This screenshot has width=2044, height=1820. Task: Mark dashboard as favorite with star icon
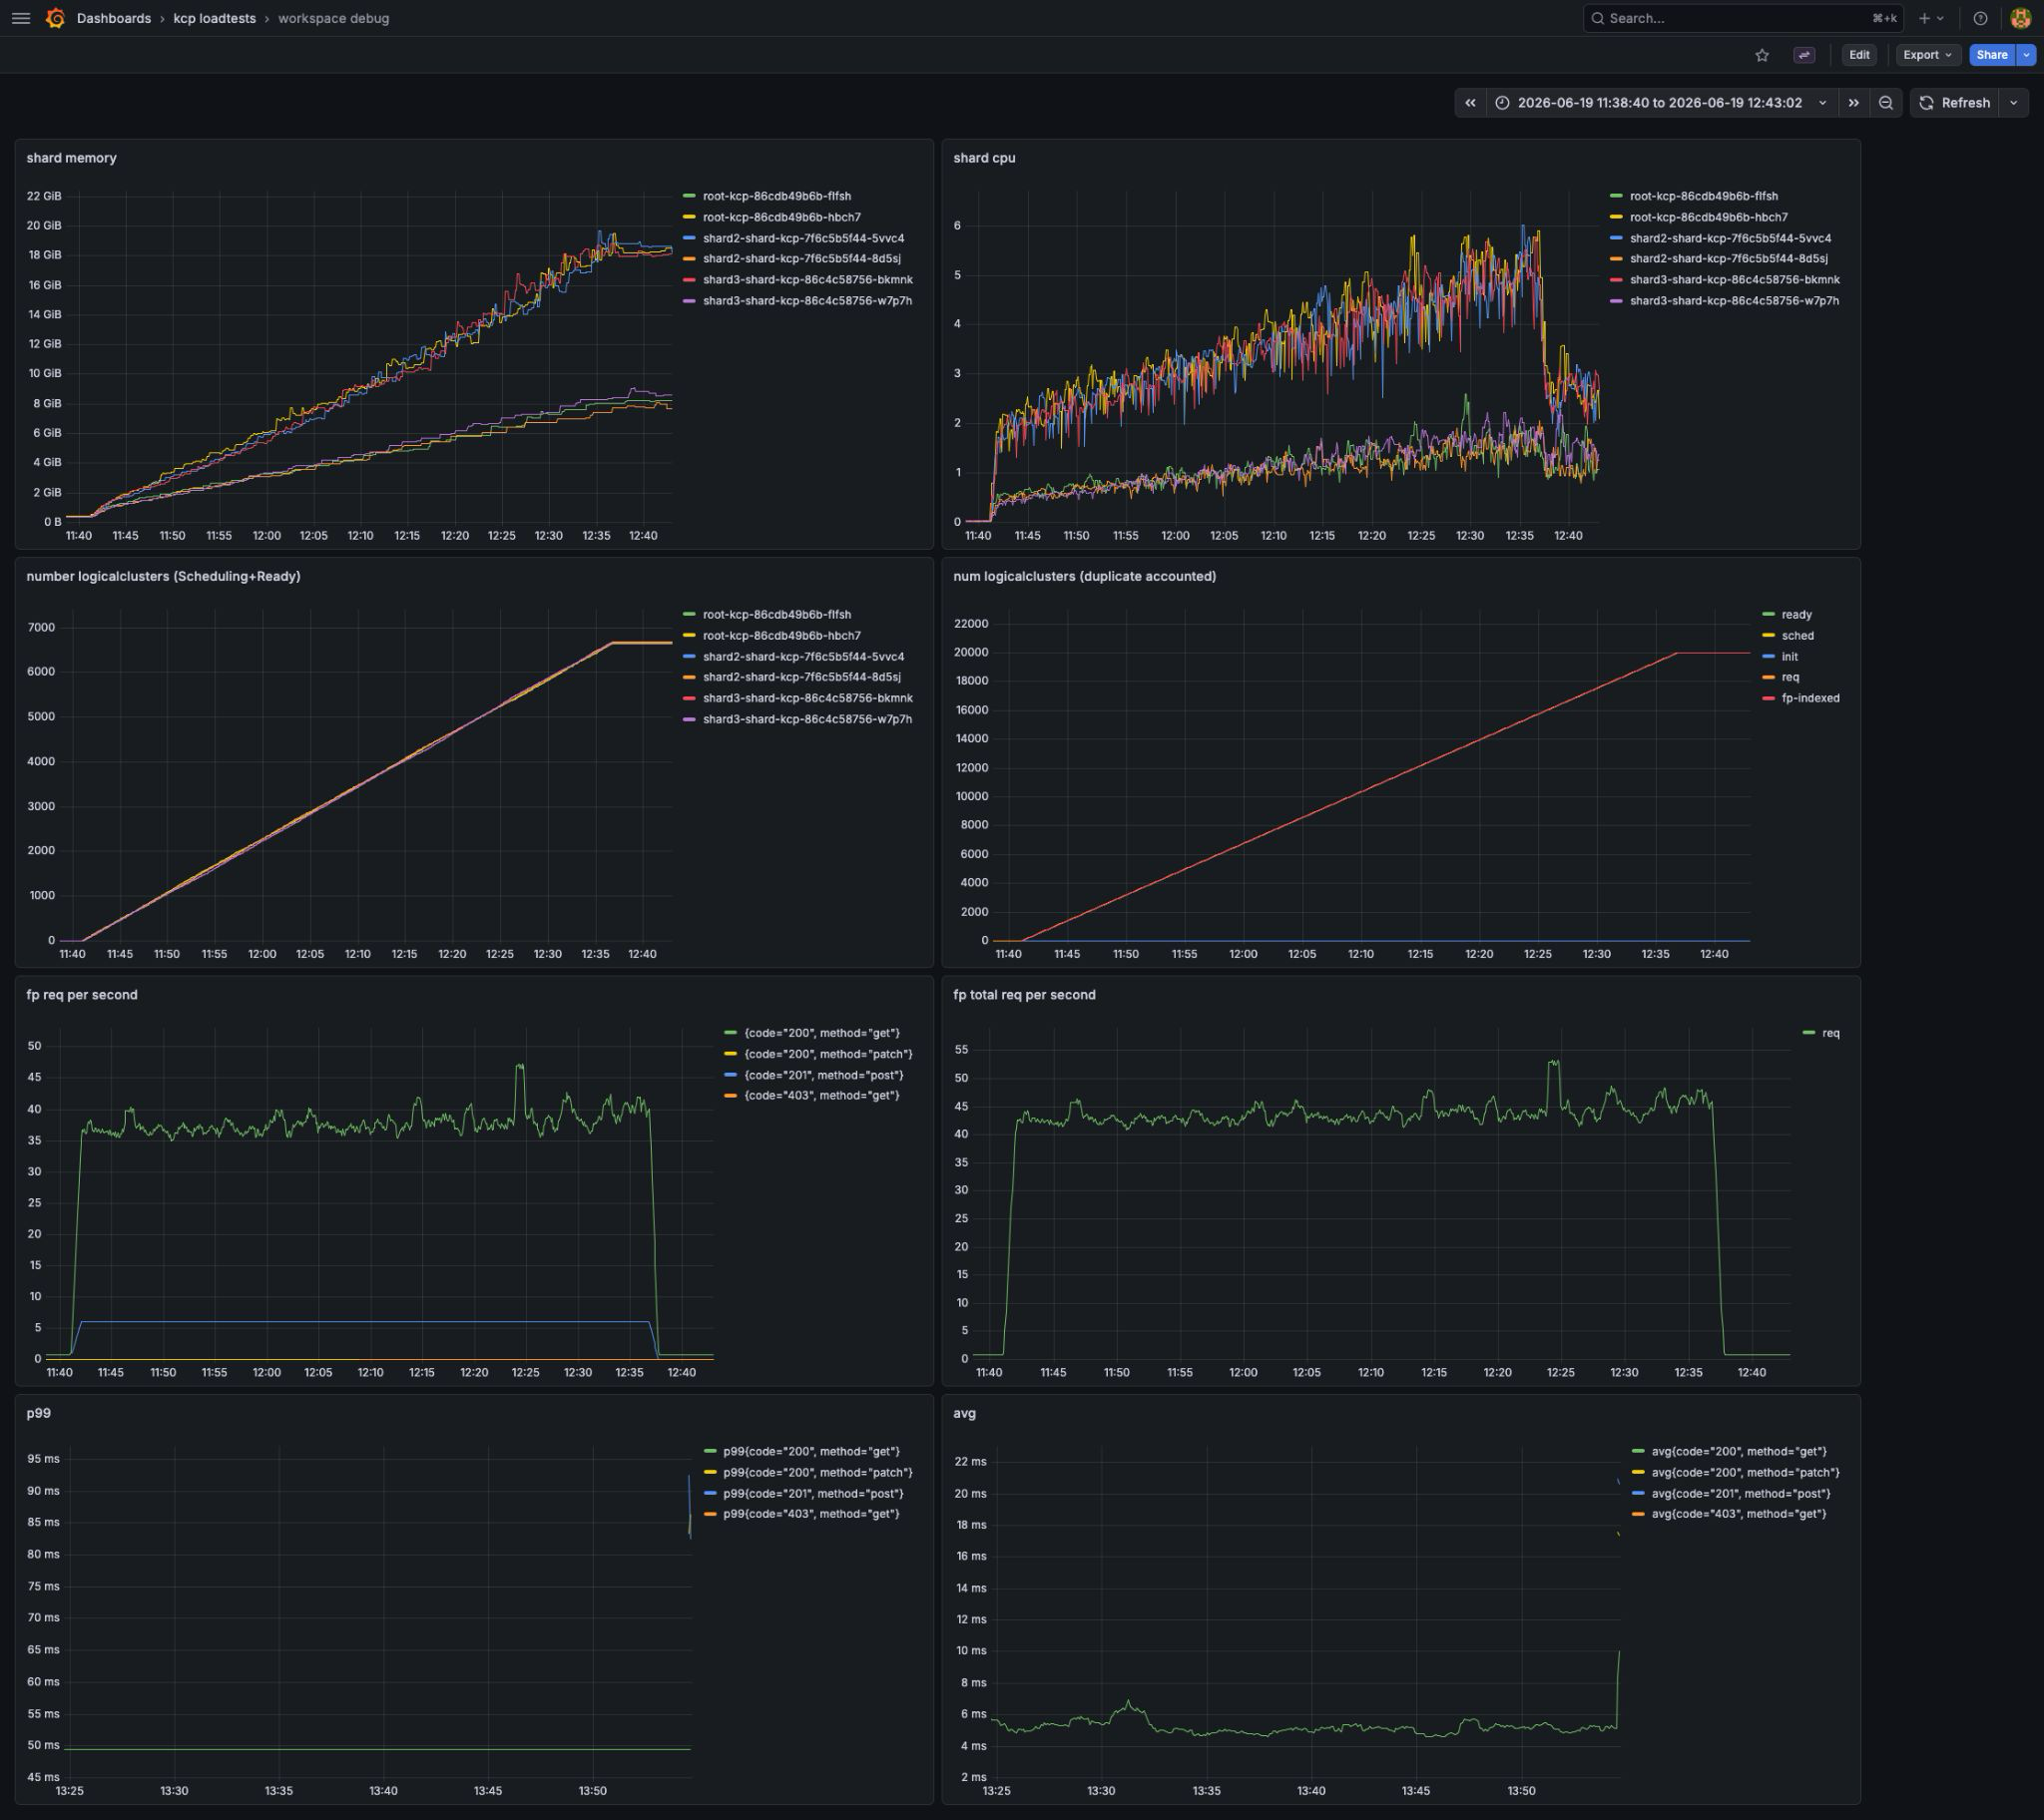(x=1762, y=55)
